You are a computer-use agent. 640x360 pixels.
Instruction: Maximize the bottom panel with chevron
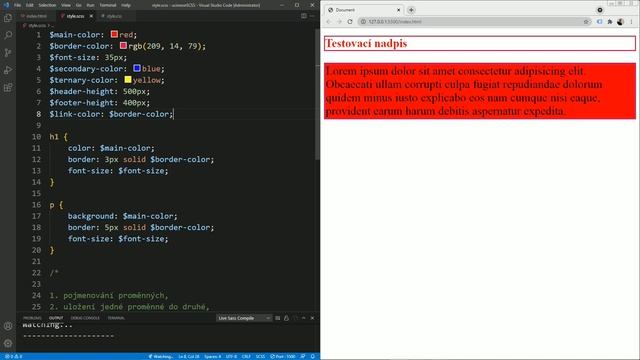pyautogui.click(x=304, y=318)
